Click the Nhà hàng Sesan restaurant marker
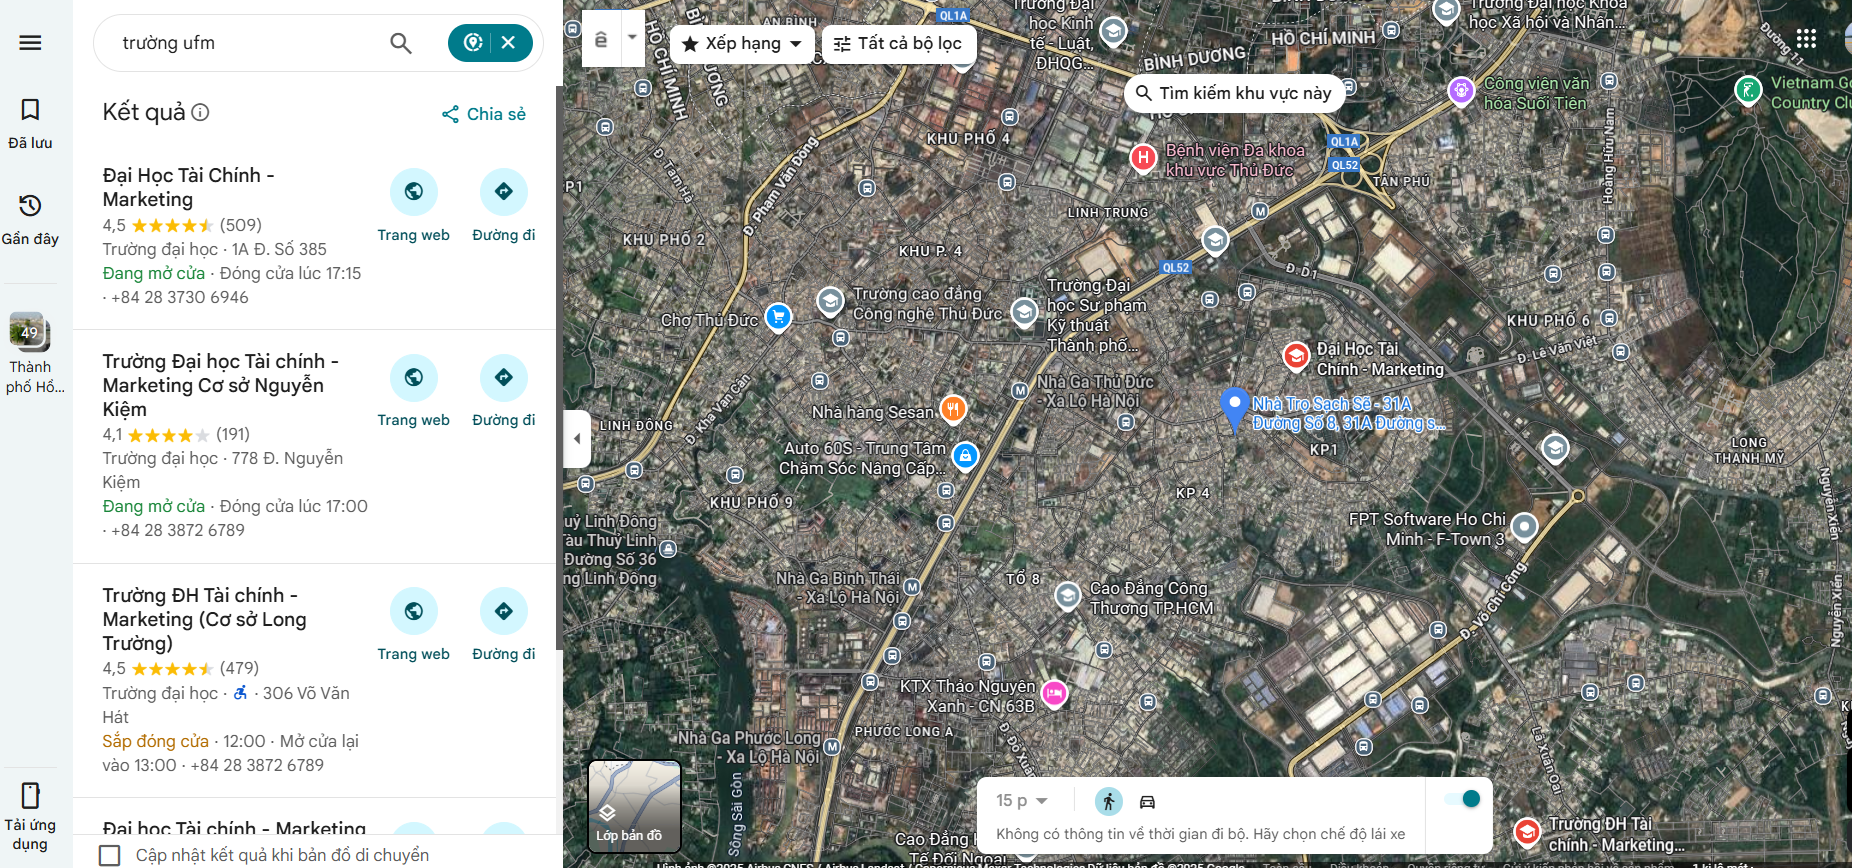 pos(953,408)
